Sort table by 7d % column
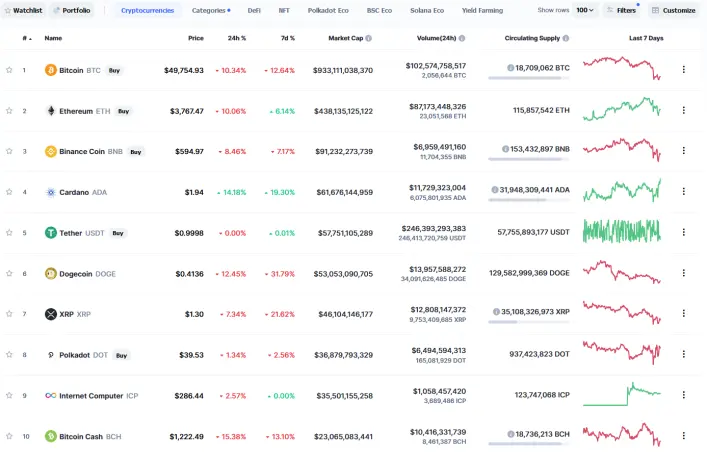The image size is (707, 453). (288, 38)
